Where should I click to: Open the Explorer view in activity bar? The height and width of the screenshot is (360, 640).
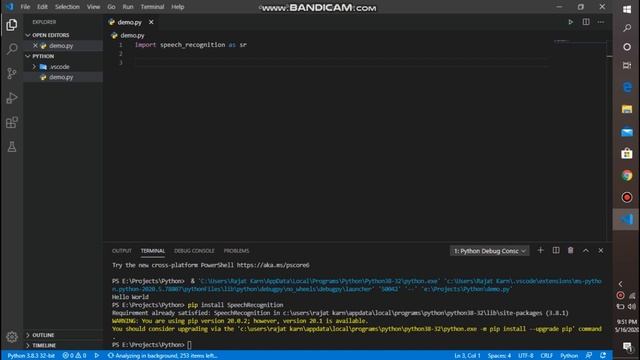(11, 25)
